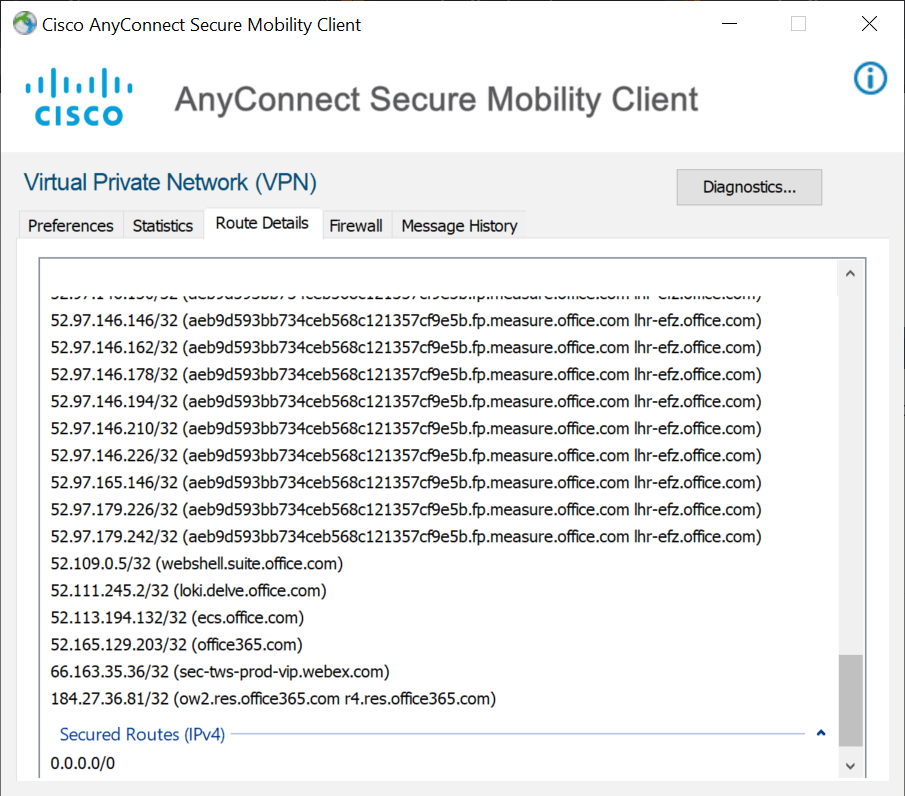
Task: Click the info icon in the header
Action: pos(870,78)
